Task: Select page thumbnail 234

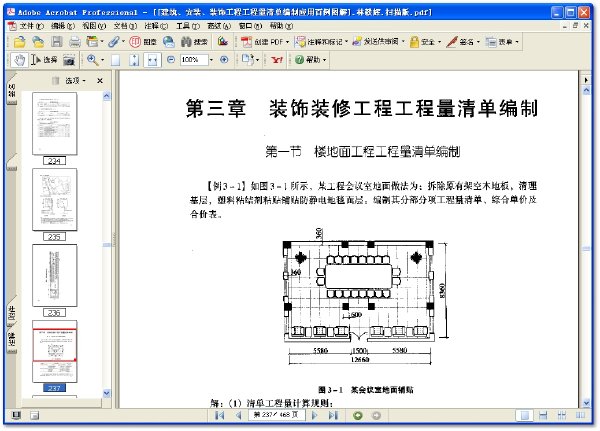Action: point(54,124)
